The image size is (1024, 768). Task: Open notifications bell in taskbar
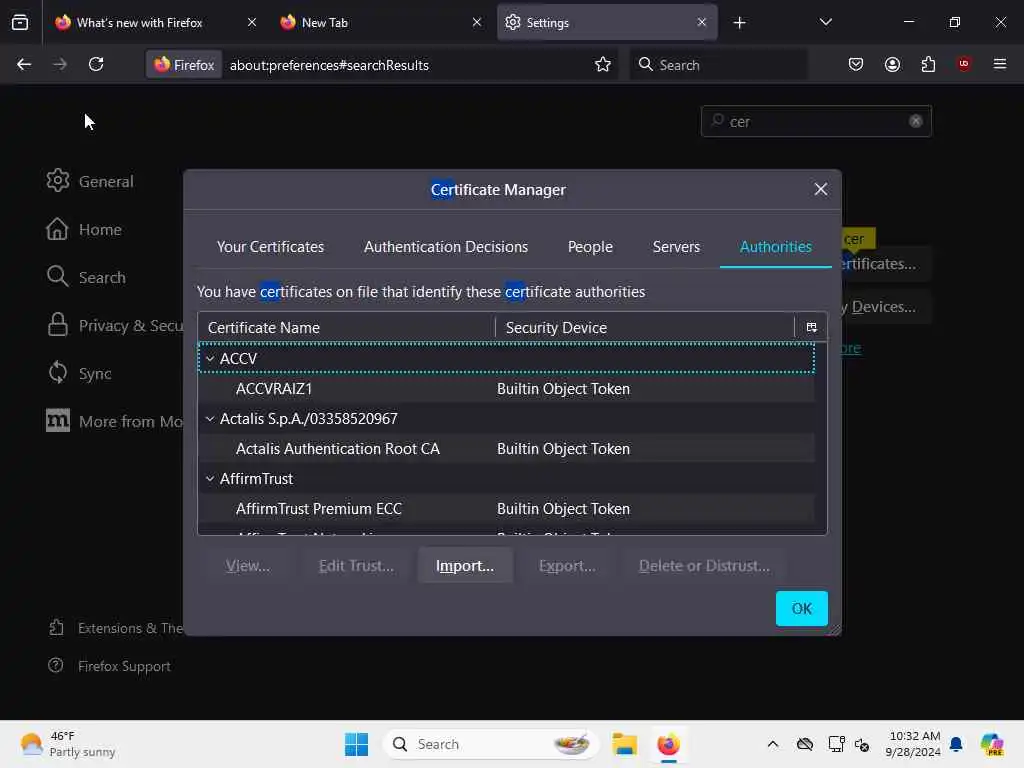(956, 744)
